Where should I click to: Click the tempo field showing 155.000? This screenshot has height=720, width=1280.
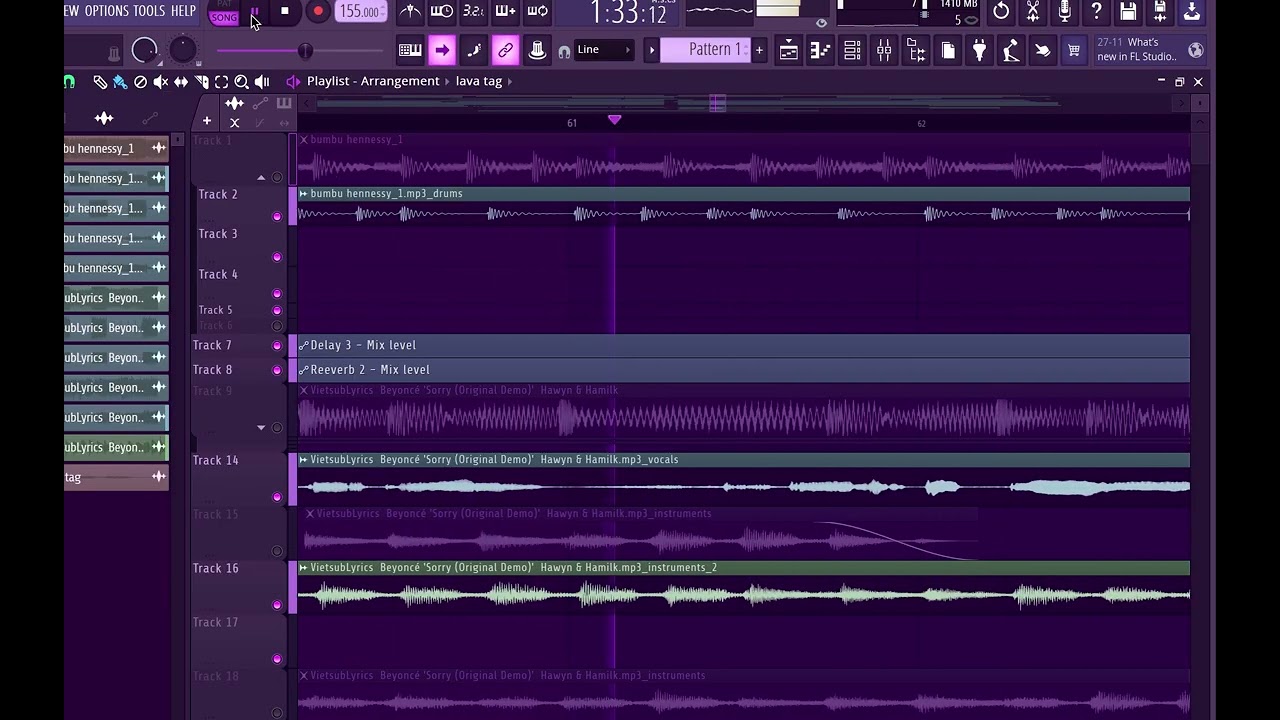coord(359,12)
